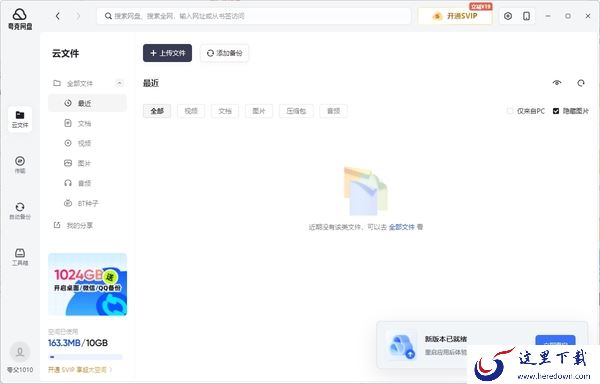Go forward with the right arrow
This screenshot has height=384, width=600.
[78, 16]
